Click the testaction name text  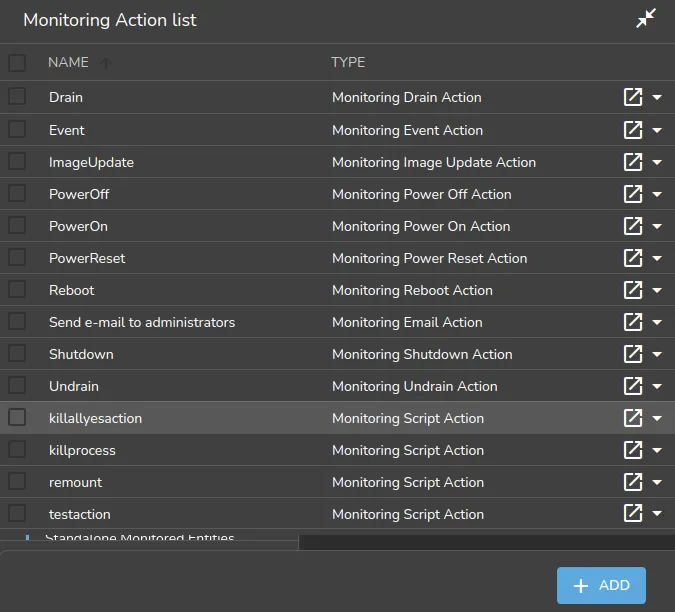(x=80, y=514)
